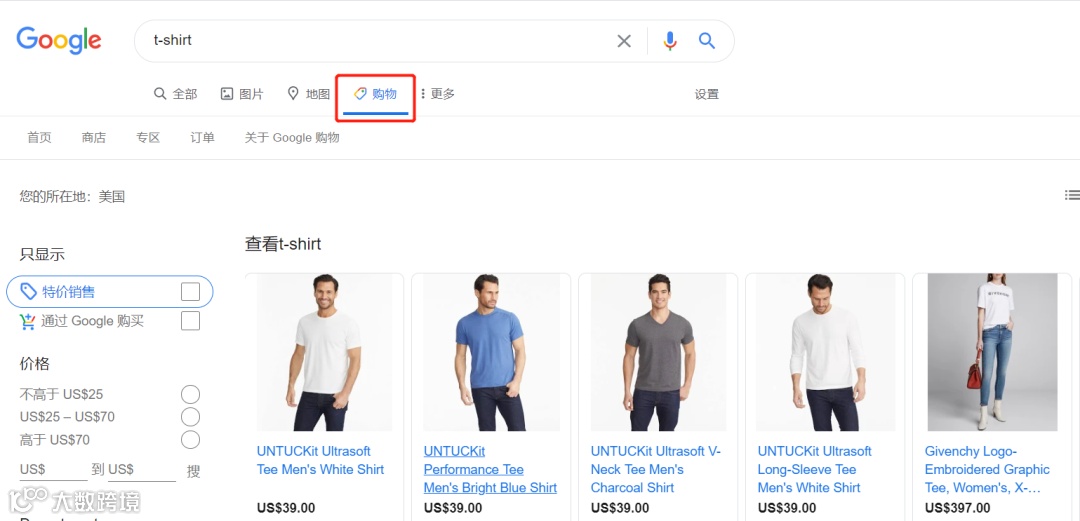Click the t-shirt search input field
1080x521 pixels.
(379, 41)
